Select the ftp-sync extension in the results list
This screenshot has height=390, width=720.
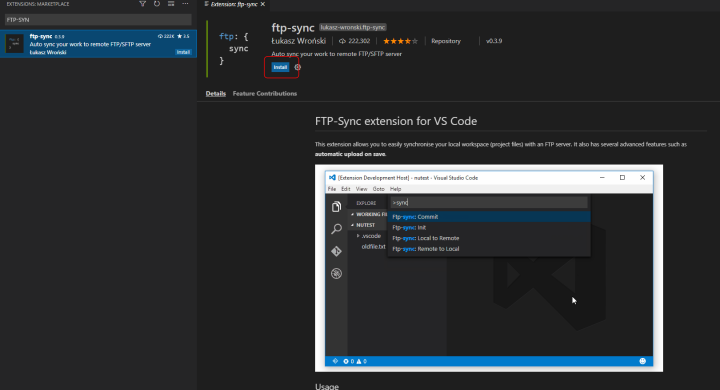(98, 44)
